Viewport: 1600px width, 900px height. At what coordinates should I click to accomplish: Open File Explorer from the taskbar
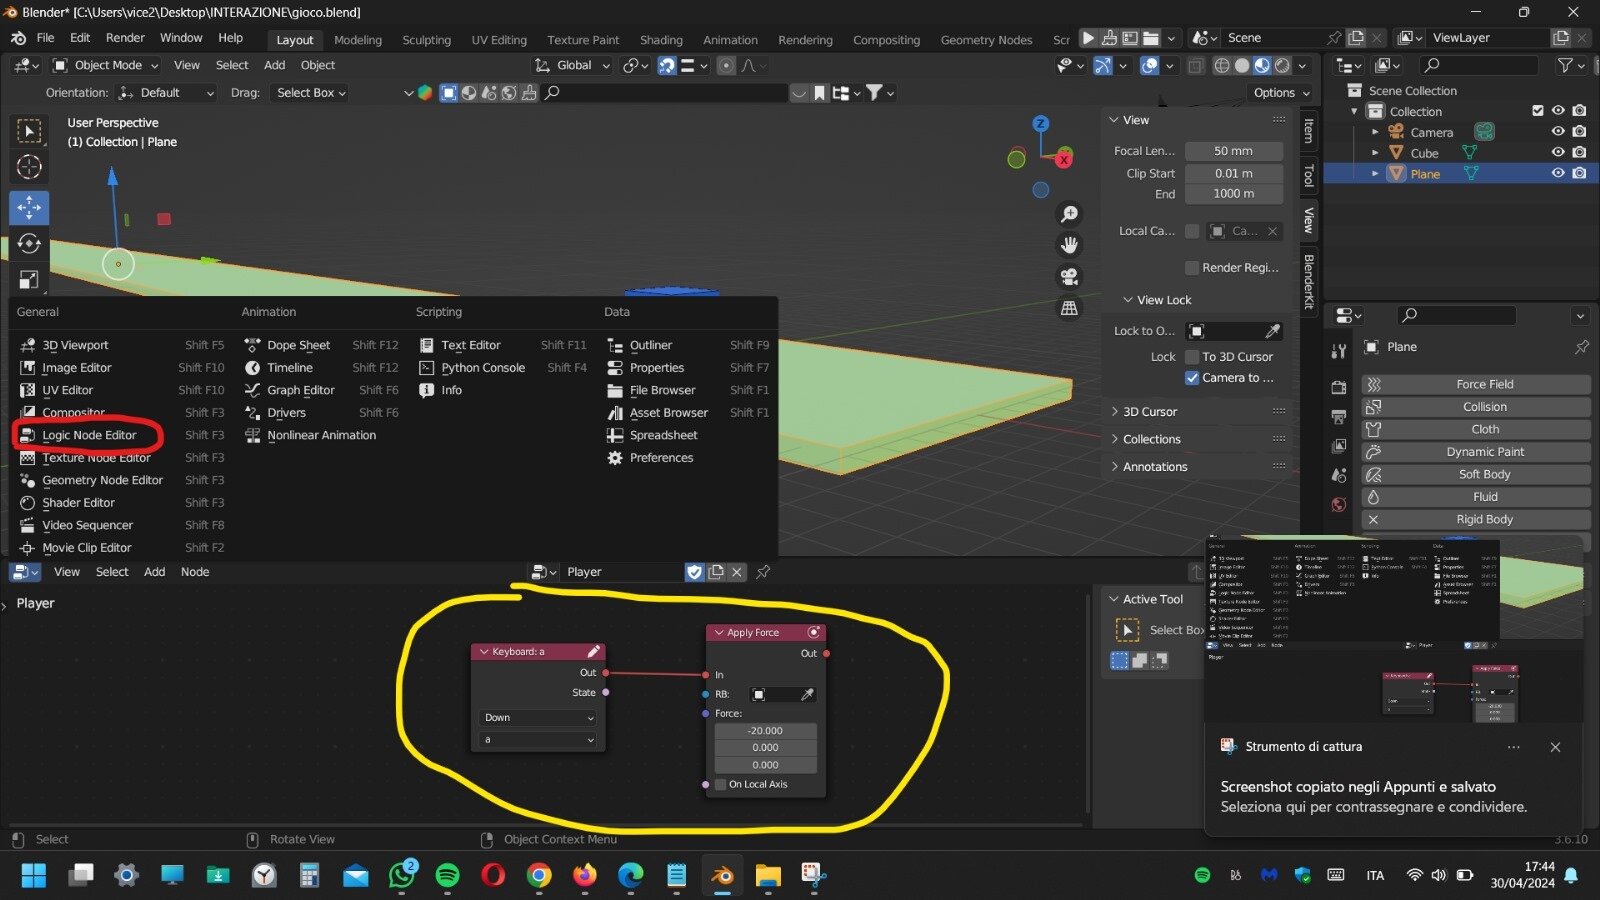pos(767,876)
